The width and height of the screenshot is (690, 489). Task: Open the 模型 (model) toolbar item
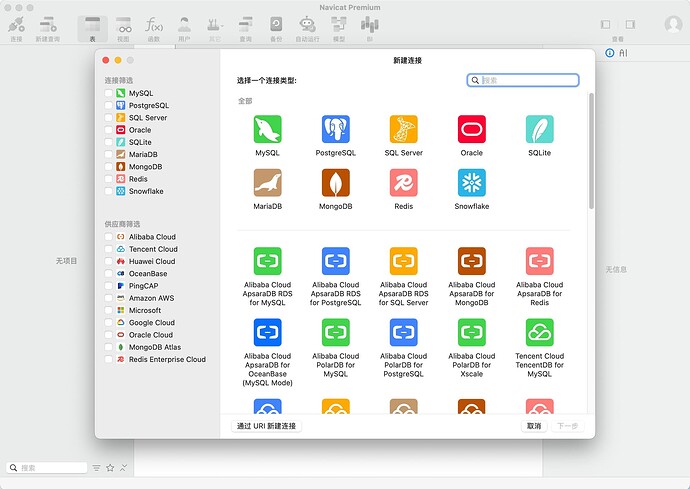click(339, 29)
